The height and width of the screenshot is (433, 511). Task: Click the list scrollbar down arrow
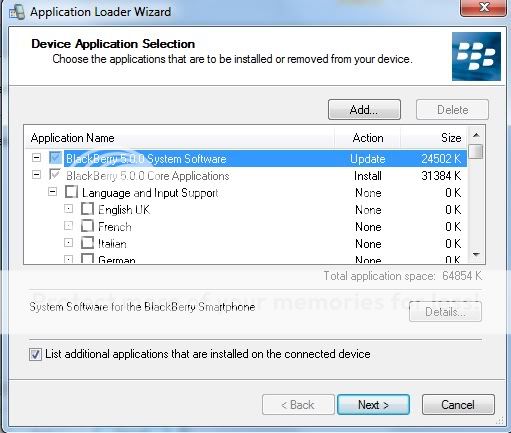pyautogui.click(x=476, y=255)
